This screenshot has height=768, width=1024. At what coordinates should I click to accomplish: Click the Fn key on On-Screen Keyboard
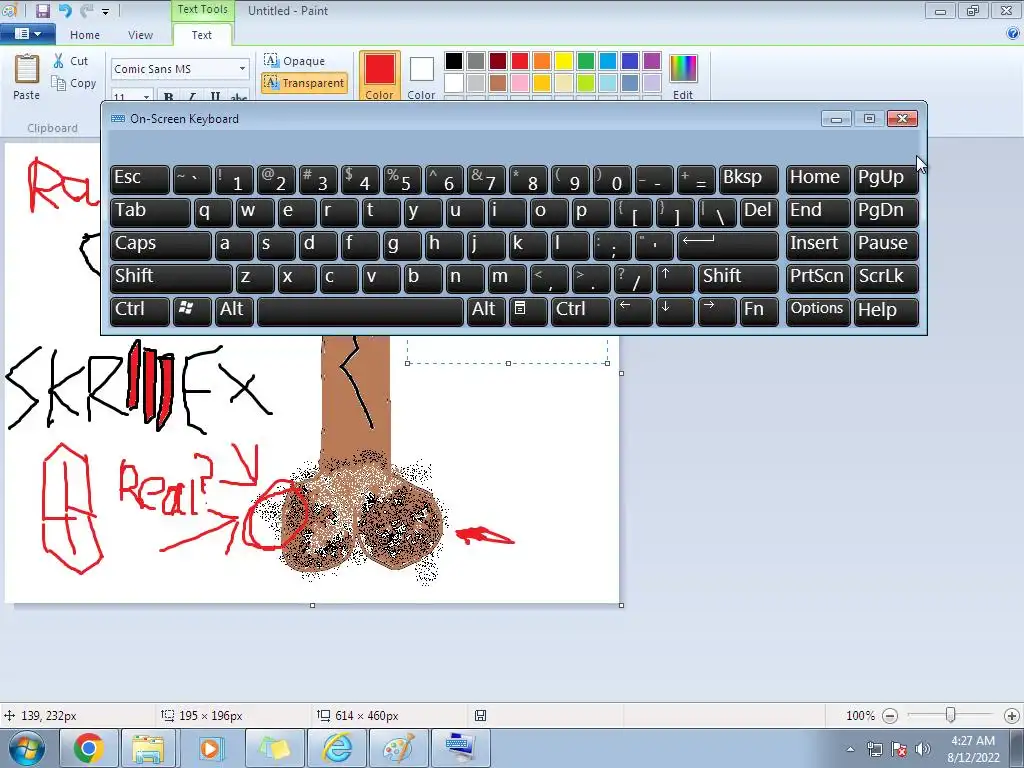pyautogui.click(x=759, y=310)
